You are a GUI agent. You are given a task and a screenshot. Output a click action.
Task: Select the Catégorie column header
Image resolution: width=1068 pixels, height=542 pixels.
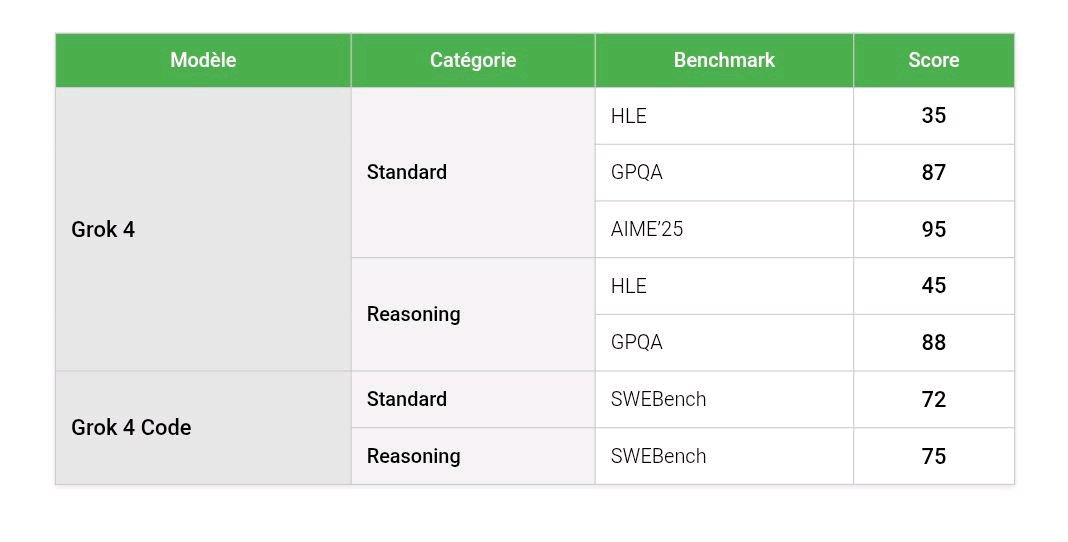[x=473, y=60]
